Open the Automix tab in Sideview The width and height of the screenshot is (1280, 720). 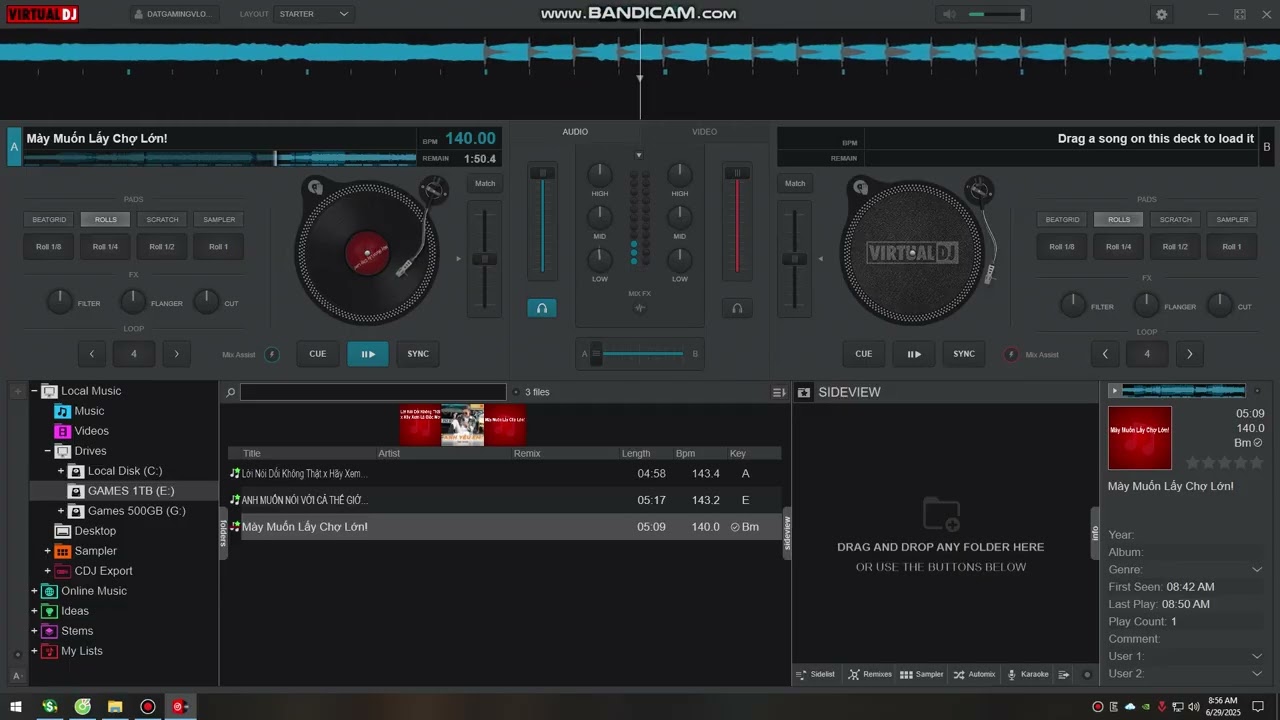point(974,675)
